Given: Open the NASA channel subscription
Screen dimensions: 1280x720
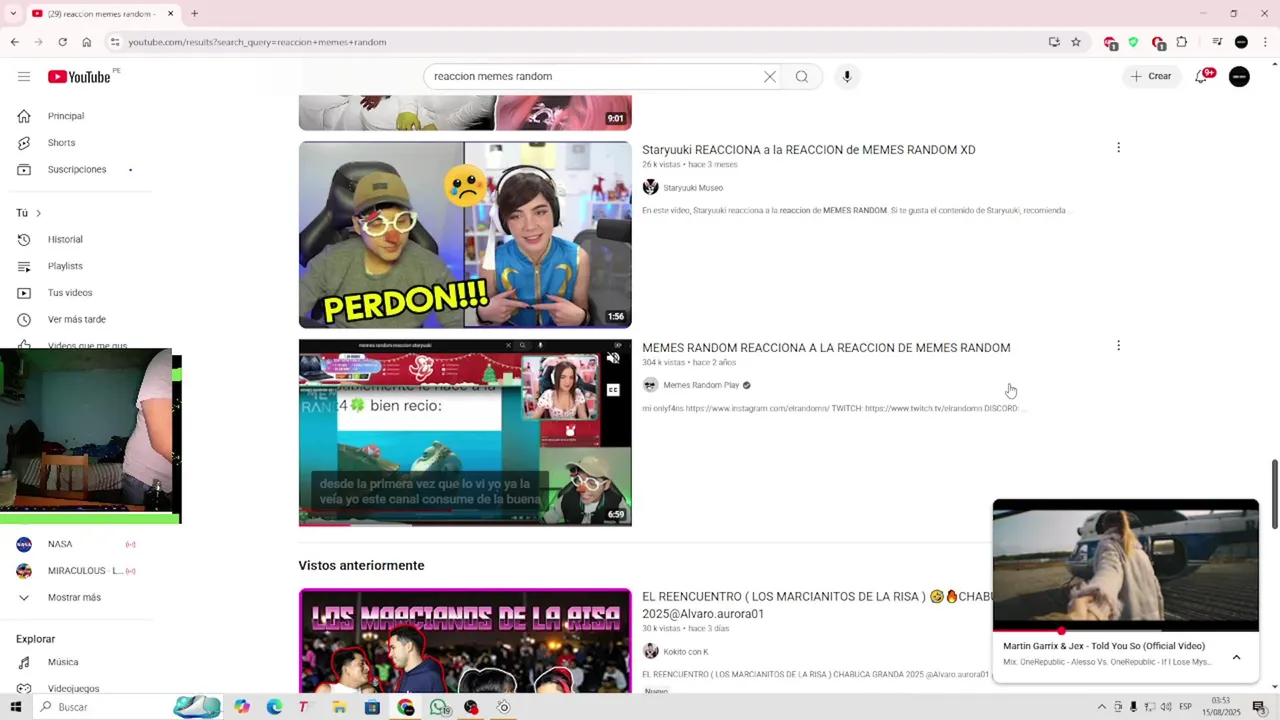Looking at the screenshot, I should (x=60, y=545).
